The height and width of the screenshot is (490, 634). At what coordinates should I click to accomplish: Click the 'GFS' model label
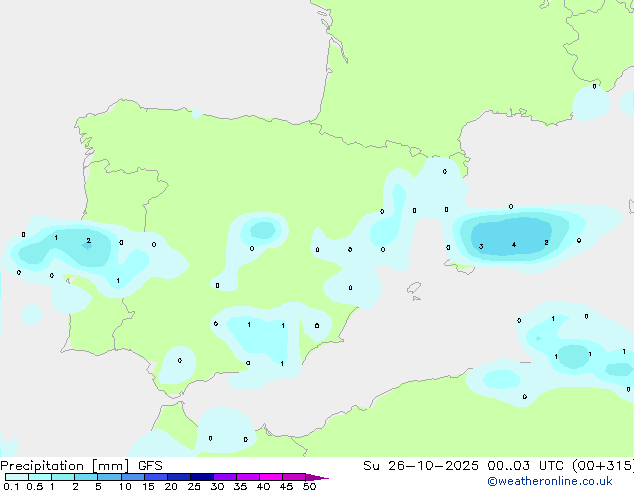150,466
